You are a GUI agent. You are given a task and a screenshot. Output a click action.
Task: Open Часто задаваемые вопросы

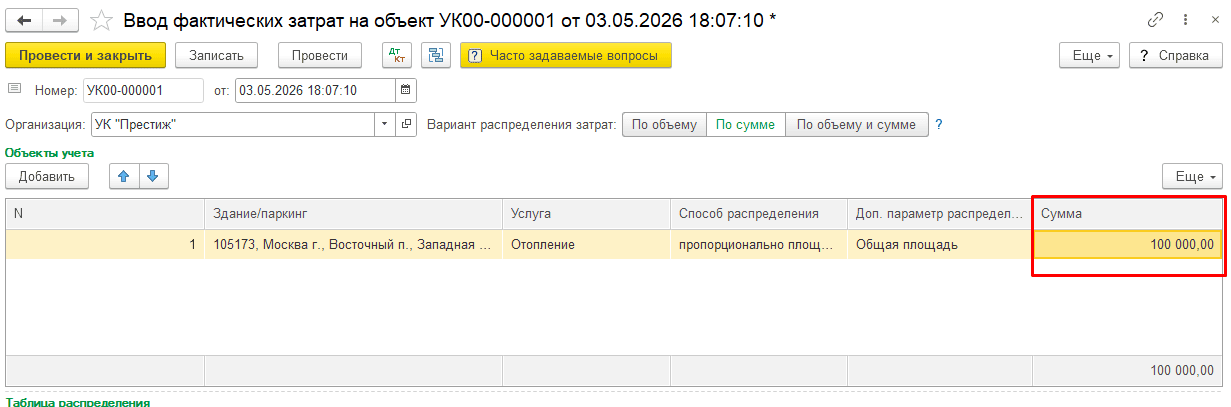[x=565, y=56]
